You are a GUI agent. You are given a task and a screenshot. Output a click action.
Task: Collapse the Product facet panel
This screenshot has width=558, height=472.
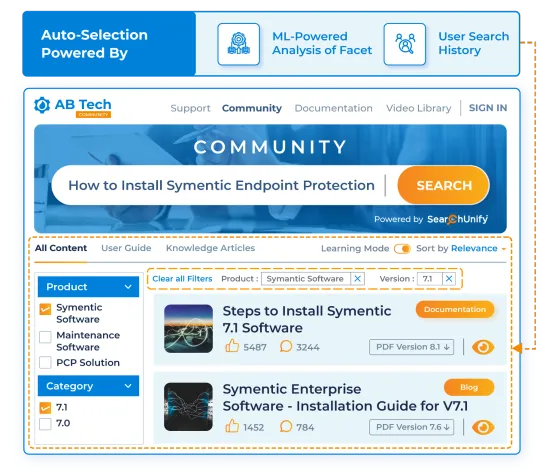click(128, 287)
